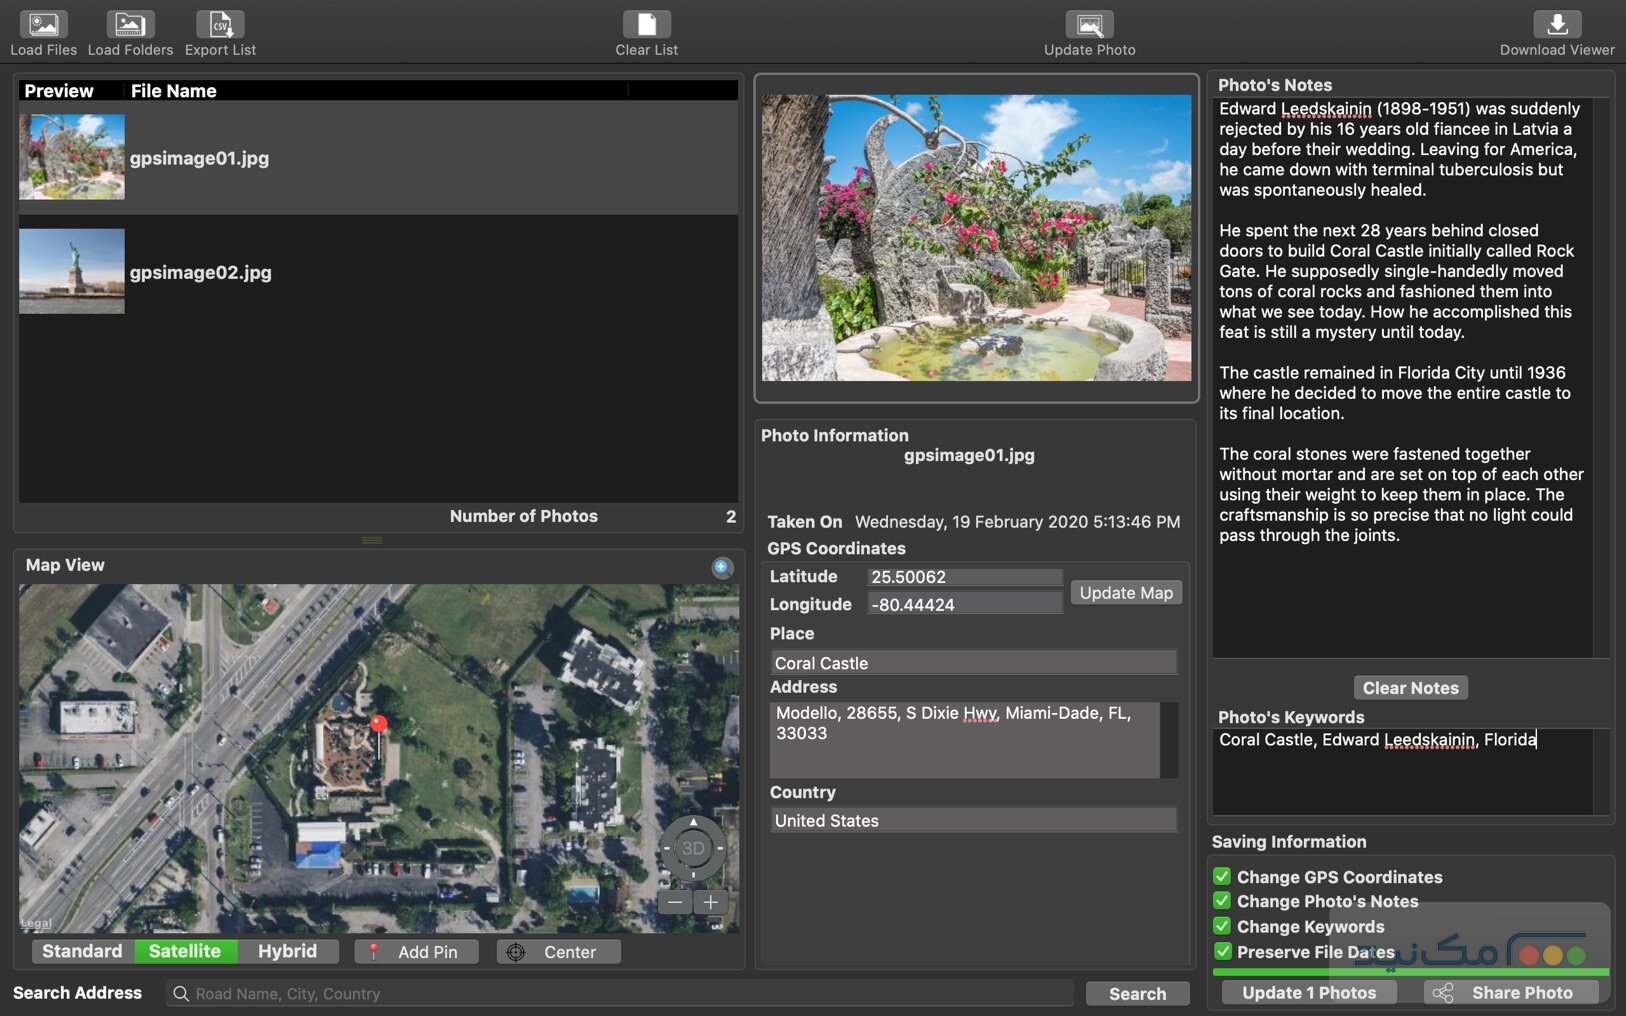This screenshot has width=1626, height=1016.
Task: Disable the Change Keywords checkbox
Action: (x=1222, y=926)
